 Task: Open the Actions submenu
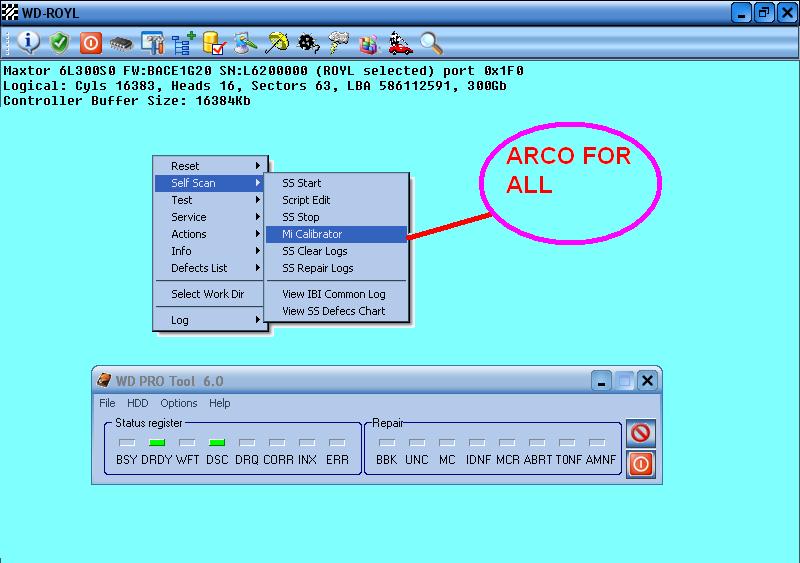pyautogui.click(x=211, y=234)
